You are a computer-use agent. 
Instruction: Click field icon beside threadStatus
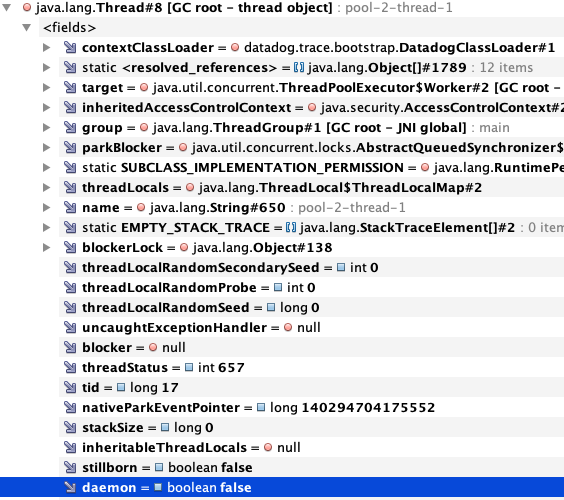(70, 368)
